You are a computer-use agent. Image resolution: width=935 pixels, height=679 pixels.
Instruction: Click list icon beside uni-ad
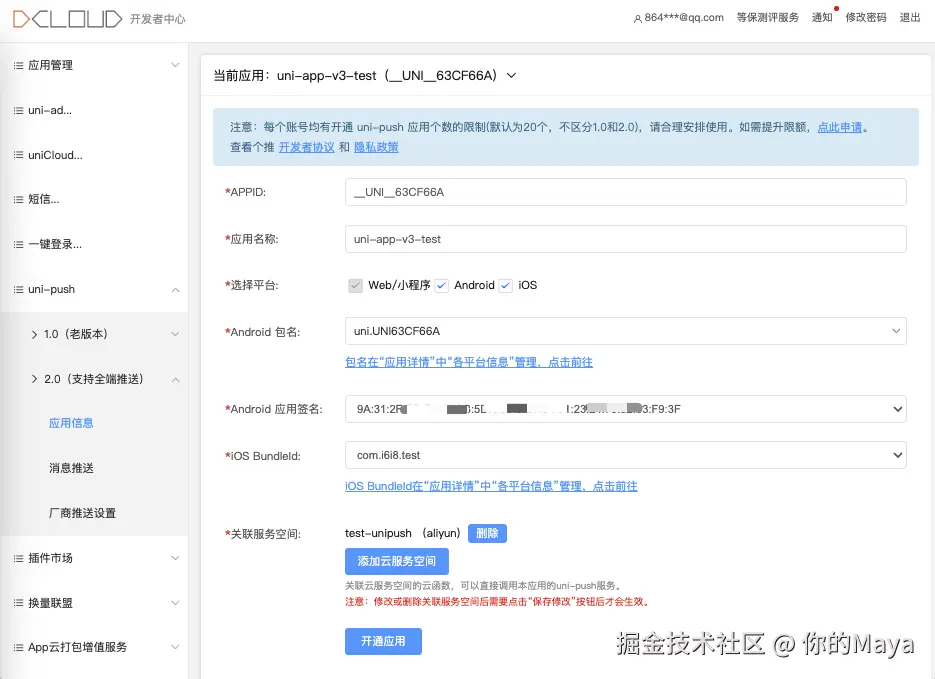[18, 110]
